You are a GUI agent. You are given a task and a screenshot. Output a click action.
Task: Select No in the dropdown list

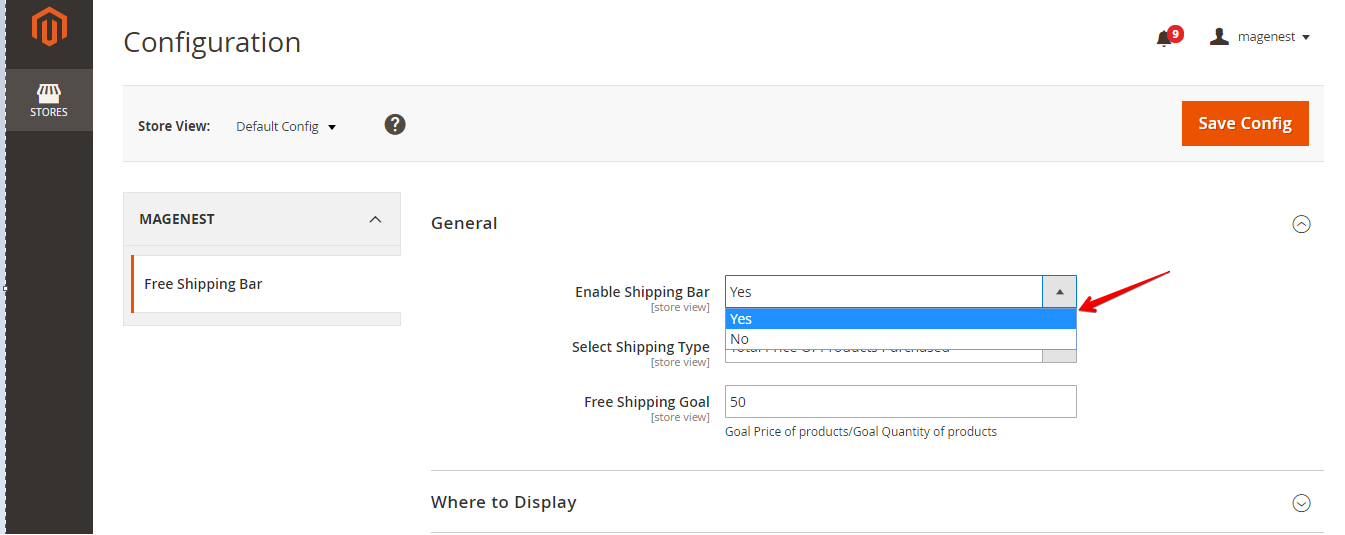tap(900, 339)
